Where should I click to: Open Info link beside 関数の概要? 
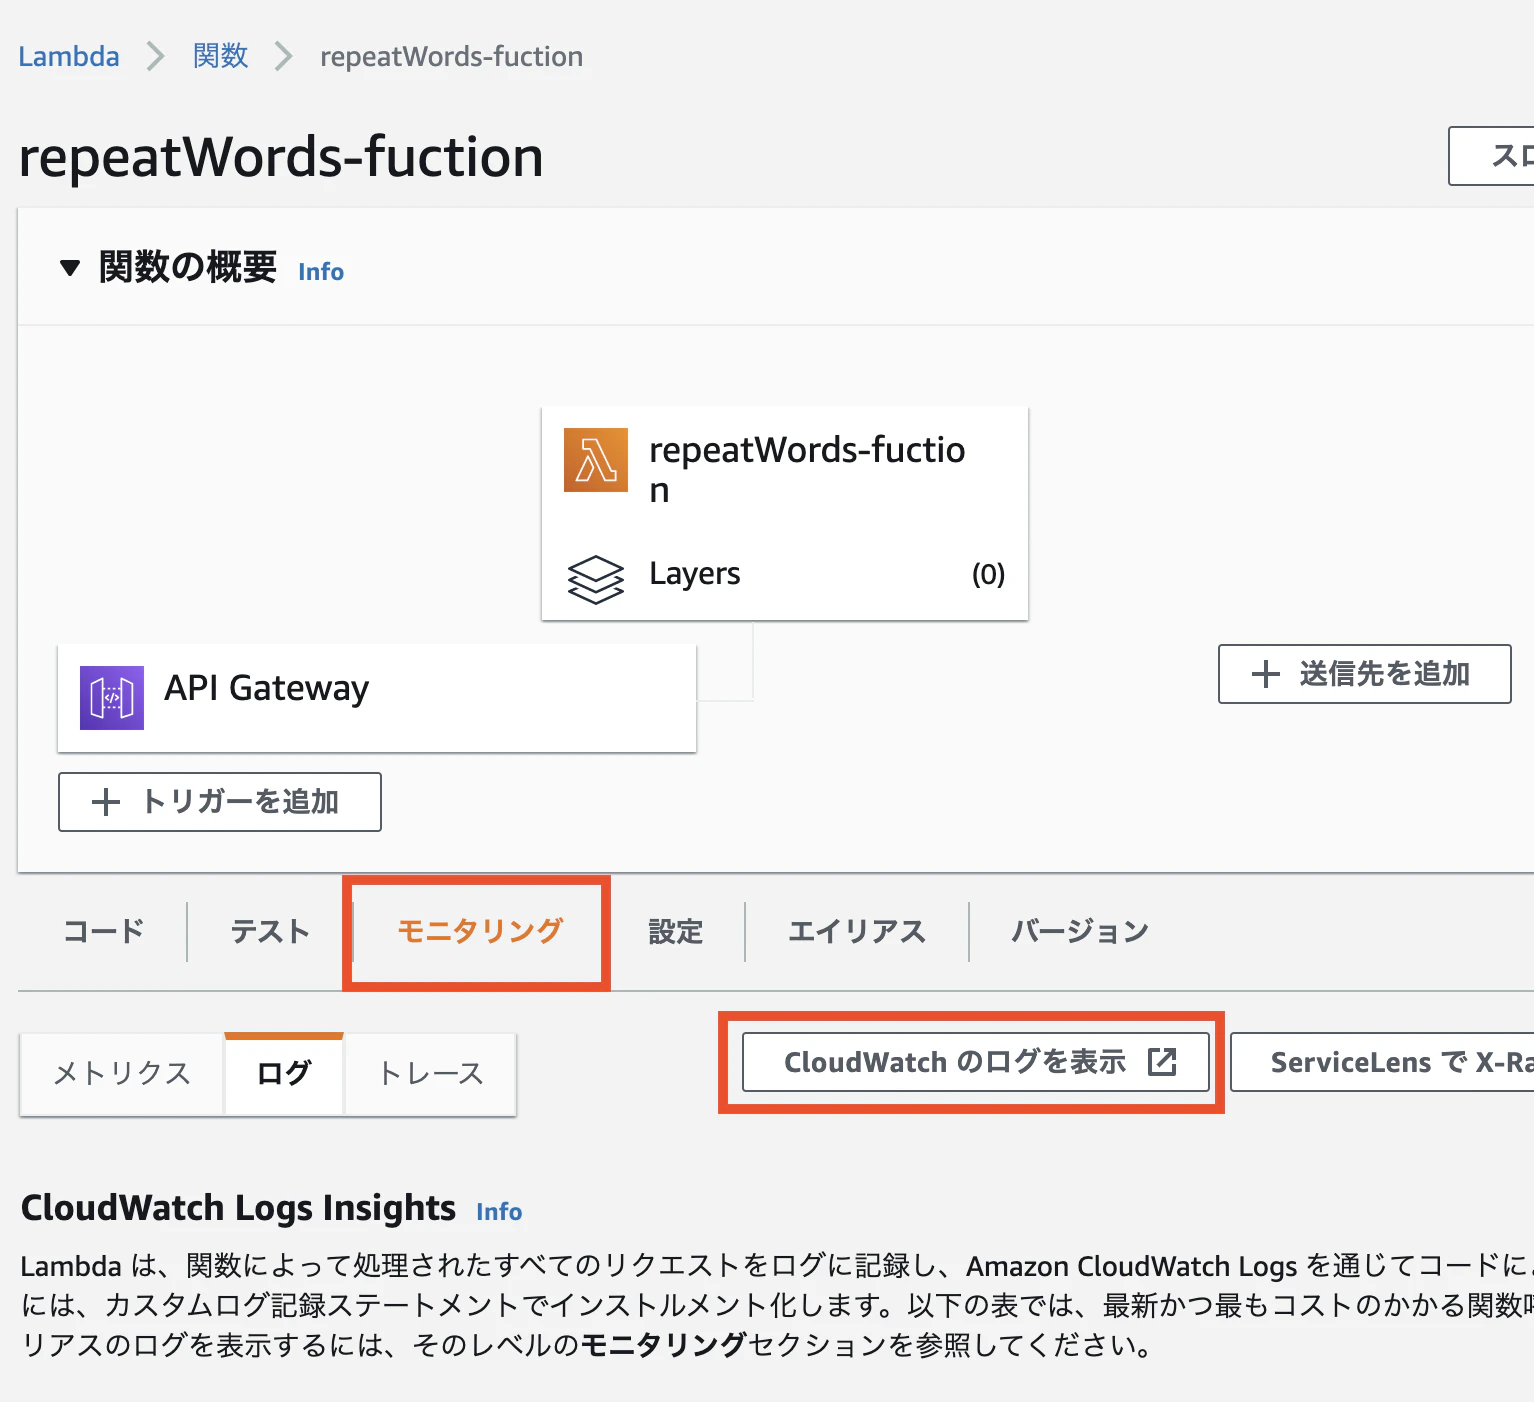321,272
